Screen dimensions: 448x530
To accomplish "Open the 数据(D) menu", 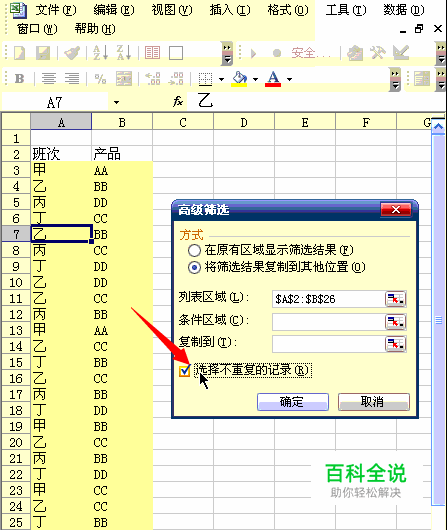I will click(x=403, y=10).
